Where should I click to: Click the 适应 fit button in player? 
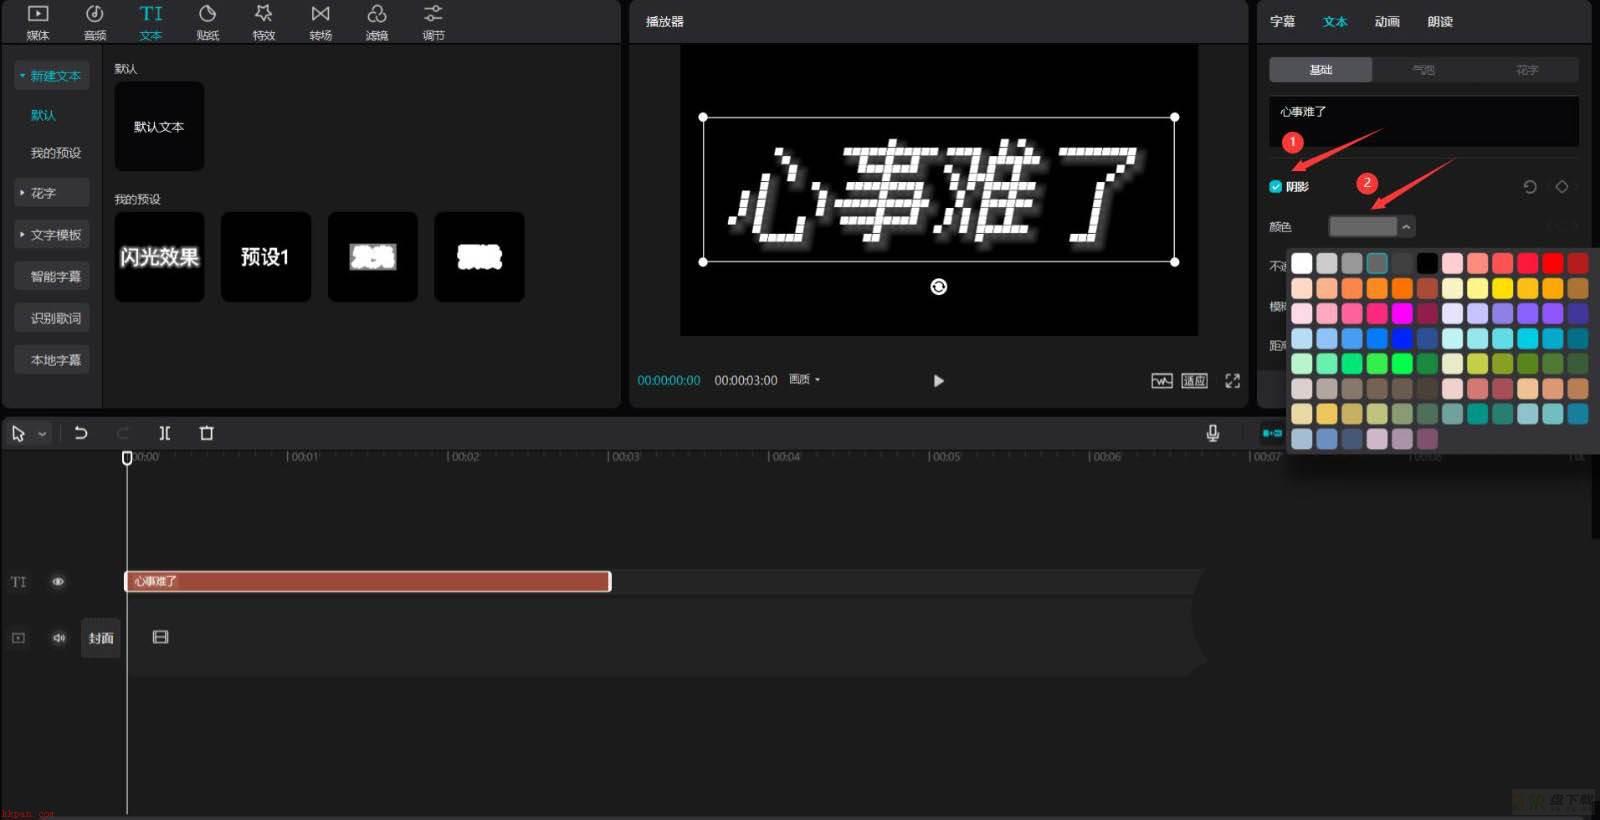1195,381
